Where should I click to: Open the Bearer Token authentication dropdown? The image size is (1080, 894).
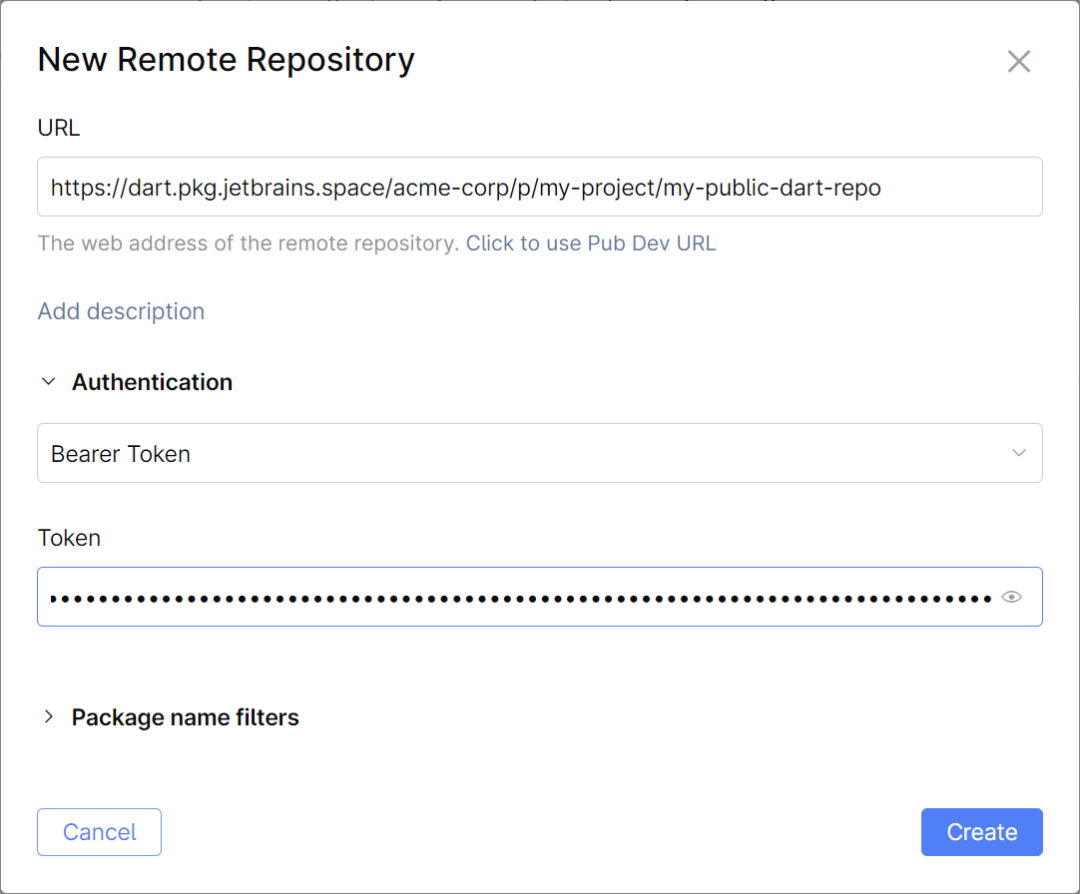[539, 453]
